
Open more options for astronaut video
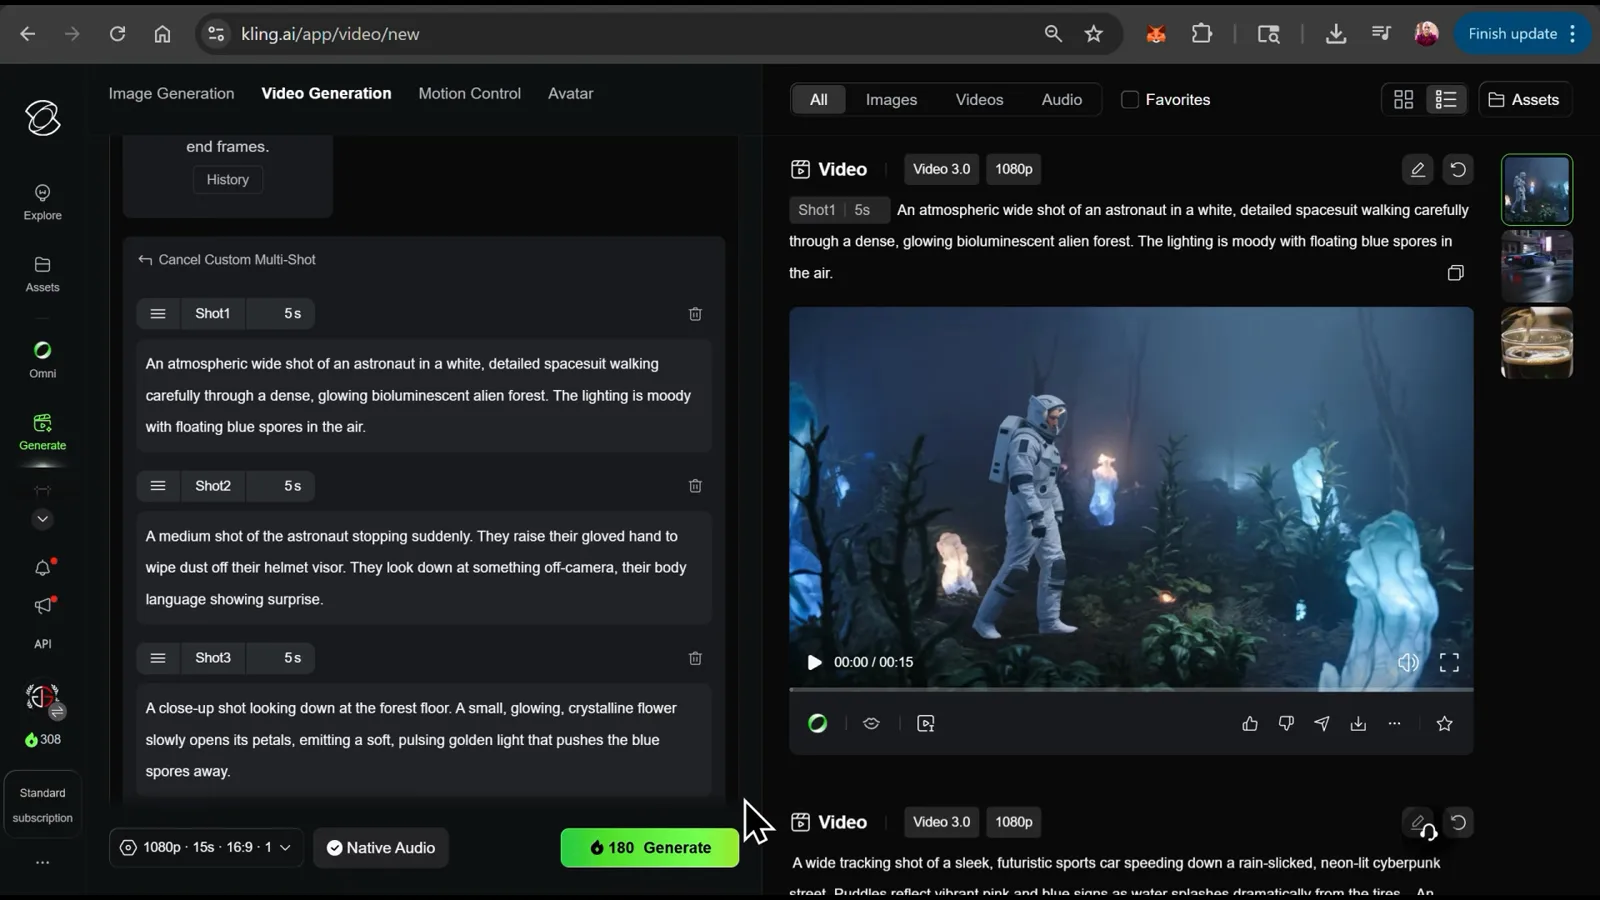pos(1394,723)
